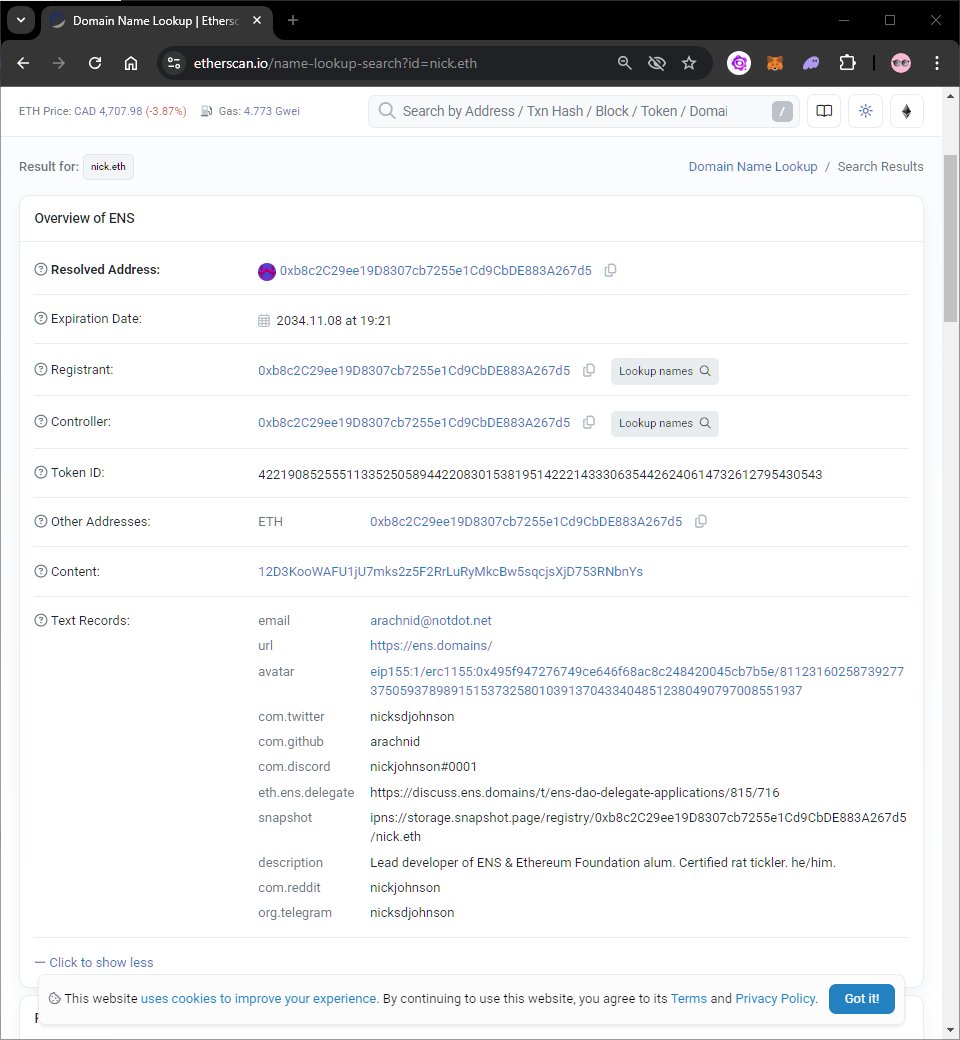
Task: Click the Registrant help icon
Action: 40,369
